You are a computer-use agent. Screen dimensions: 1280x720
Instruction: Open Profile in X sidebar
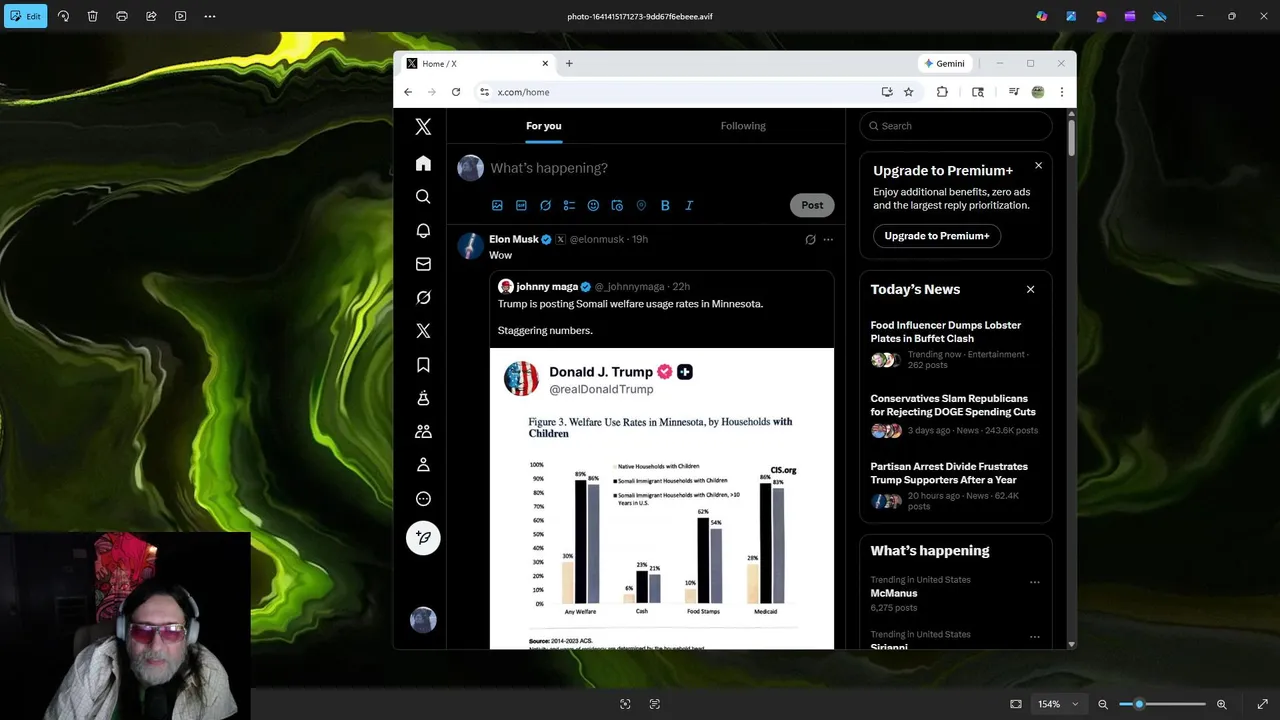423,465
